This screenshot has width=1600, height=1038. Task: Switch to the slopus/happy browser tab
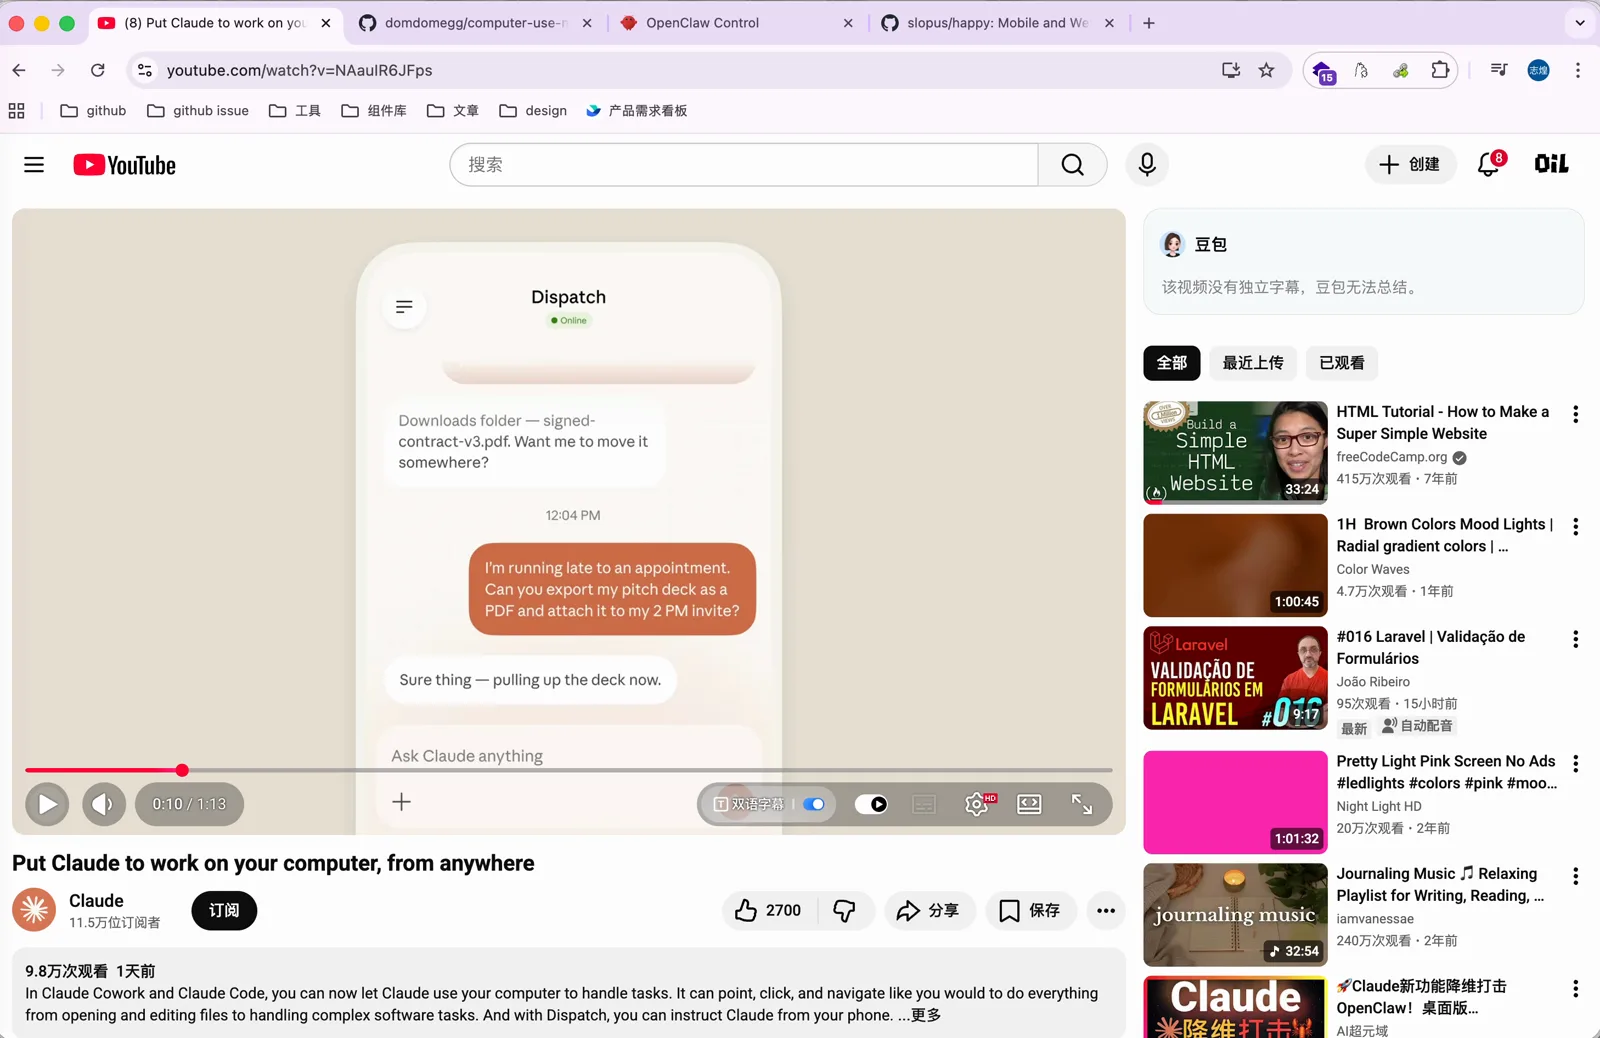point(997,23)
